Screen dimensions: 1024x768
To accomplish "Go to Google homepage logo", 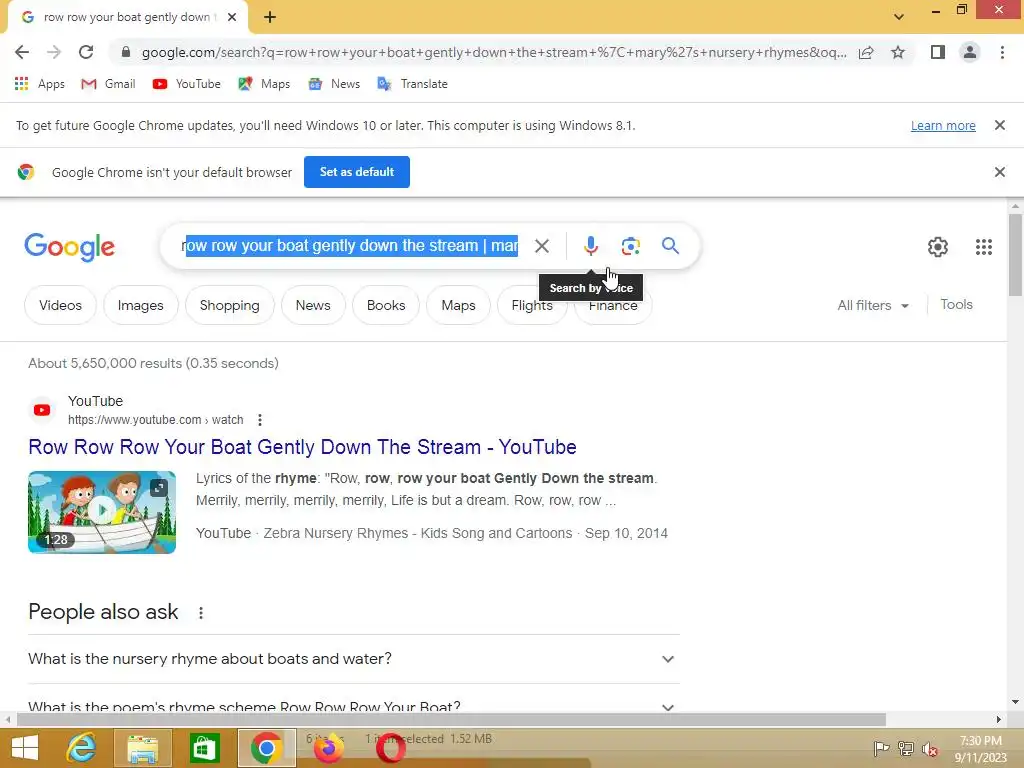I will click(69, 247).
